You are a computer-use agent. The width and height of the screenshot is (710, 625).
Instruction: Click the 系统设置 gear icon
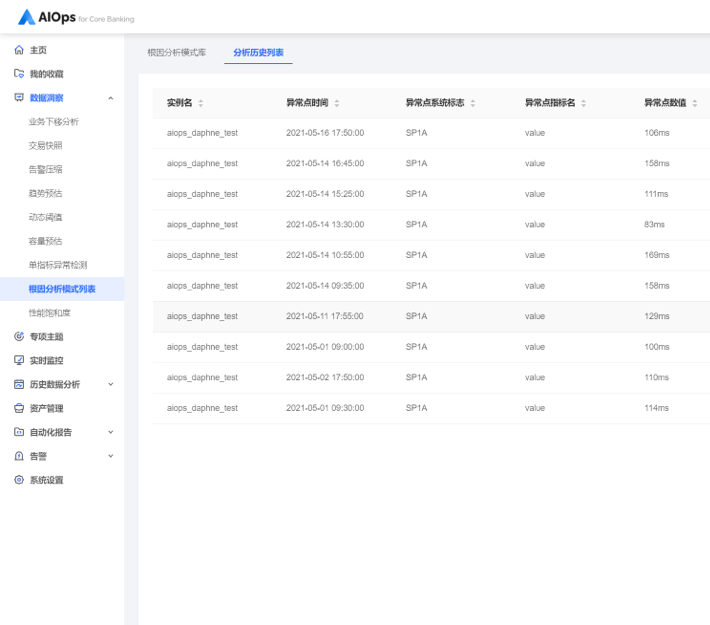(x=19, y=480)
